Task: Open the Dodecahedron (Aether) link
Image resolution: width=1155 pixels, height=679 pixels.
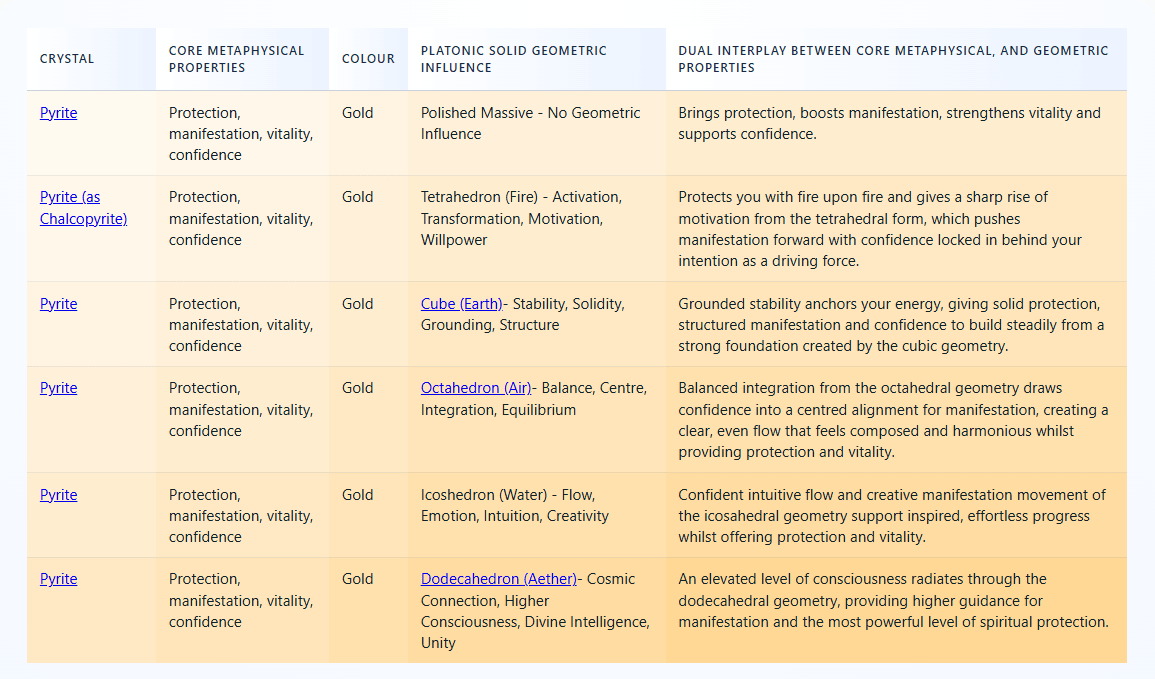Action: click(x=499, y=579)
